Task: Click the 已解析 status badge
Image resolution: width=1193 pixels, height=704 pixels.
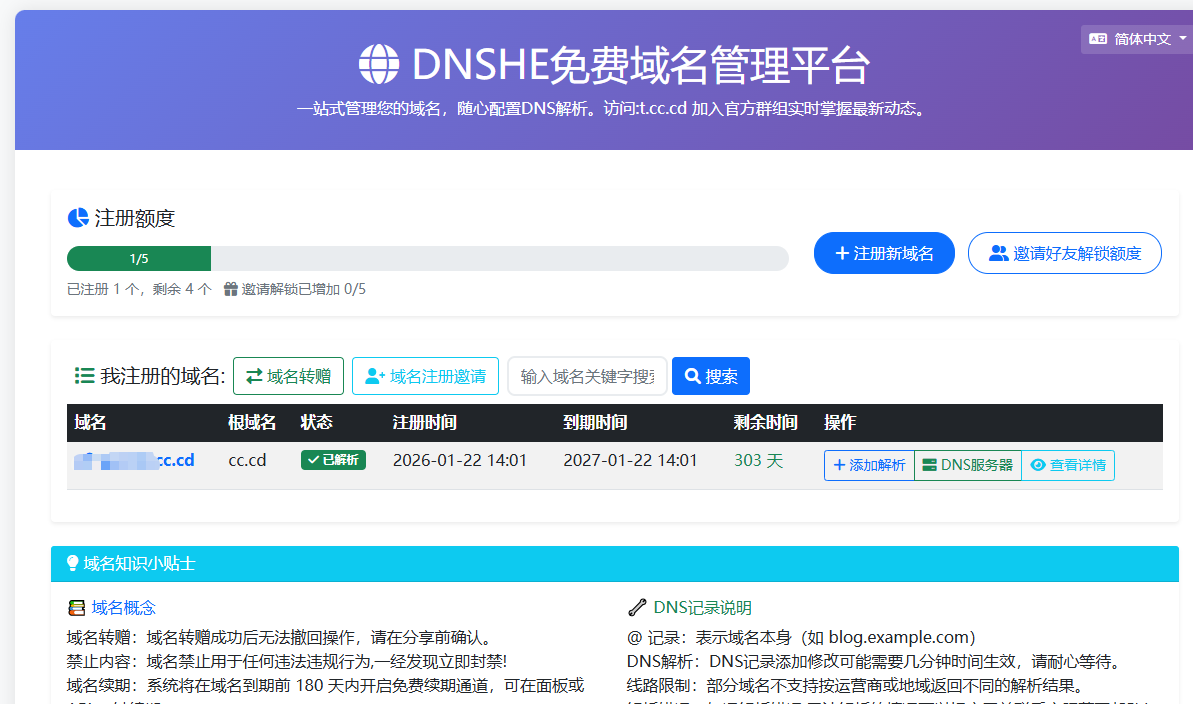Action: [333, 460]
